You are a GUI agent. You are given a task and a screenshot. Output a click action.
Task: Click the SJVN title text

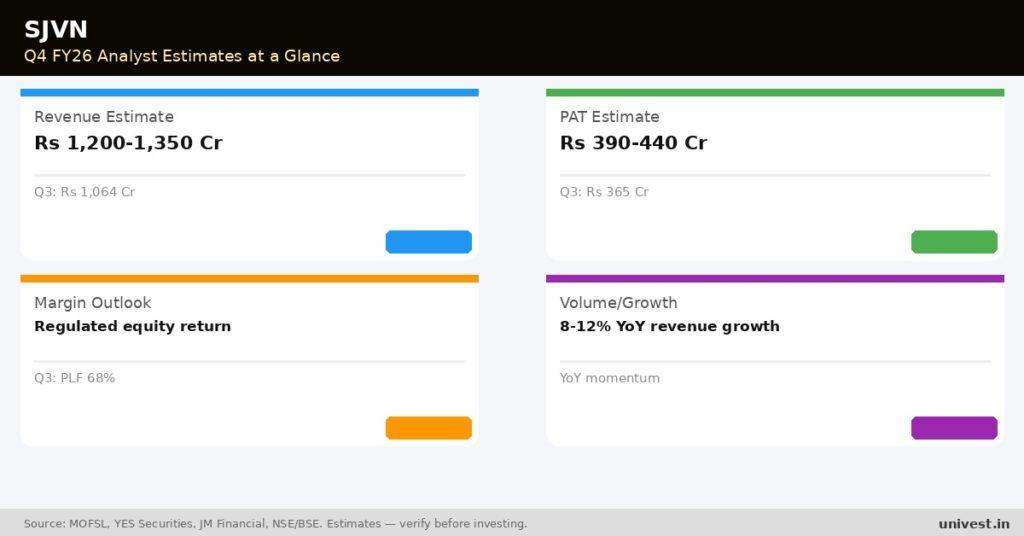pyautogui.click(x=56, y=29)
